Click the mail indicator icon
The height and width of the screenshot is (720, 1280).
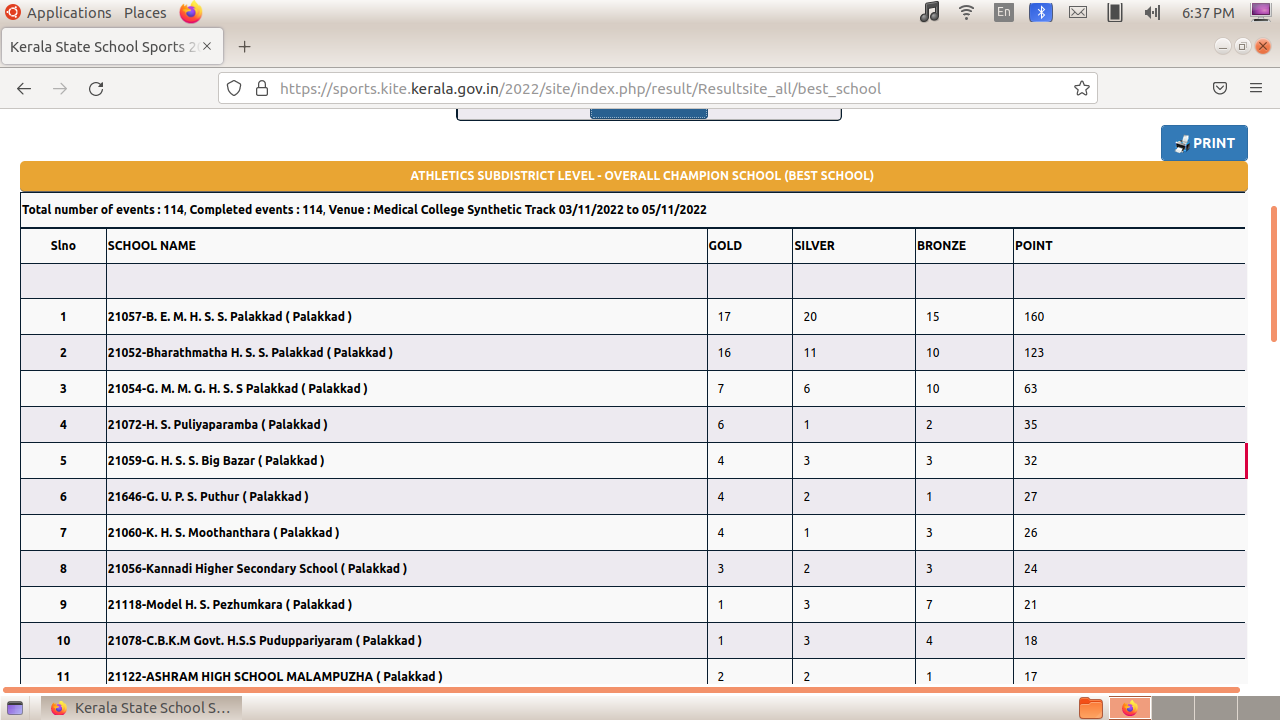pyautogui.click(x=1078, y=13)
